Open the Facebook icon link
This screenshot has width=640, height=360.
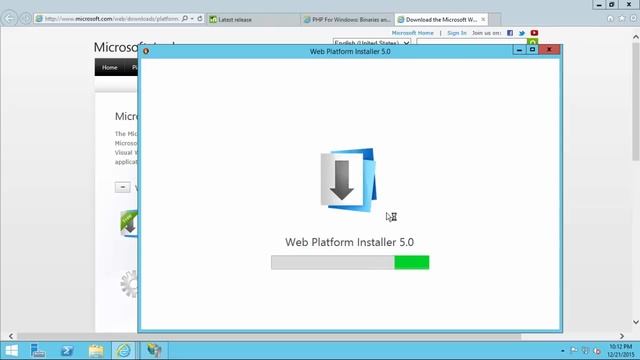click(x=510, y=33)
